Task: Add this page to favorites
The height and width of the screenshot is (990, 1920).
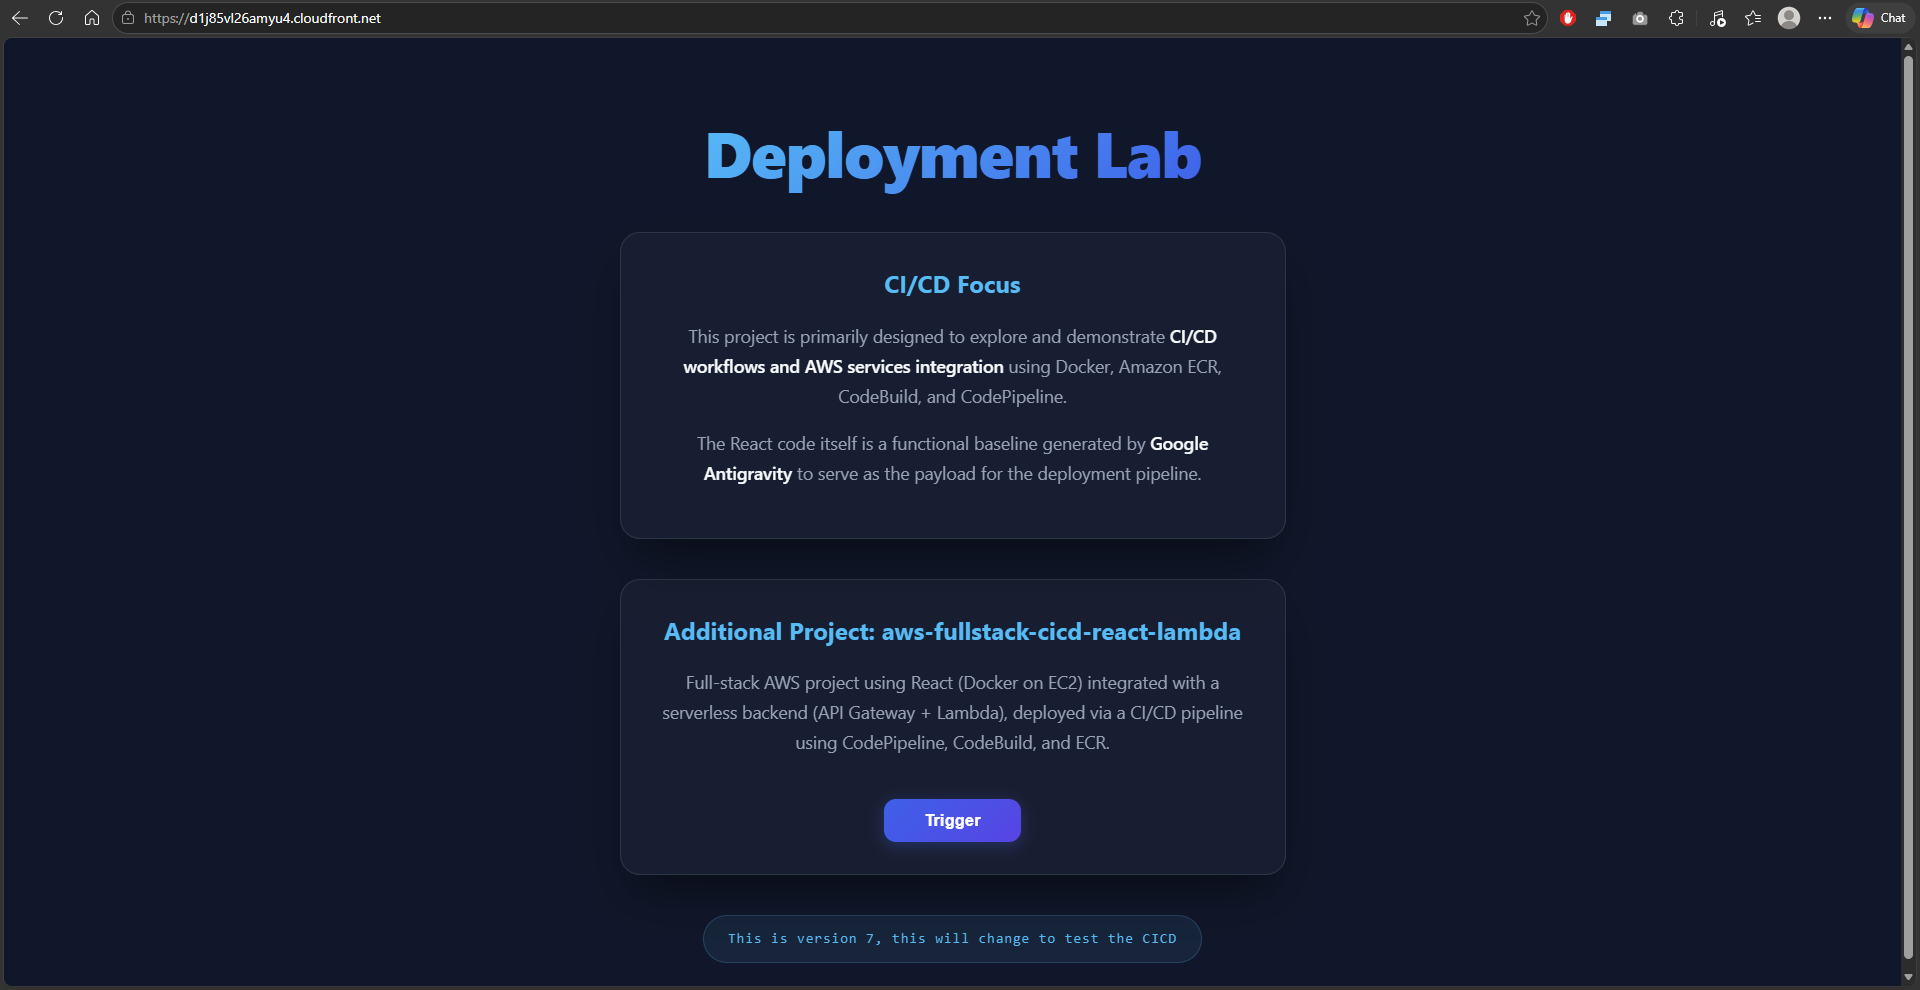Action: click(1531, 18)
